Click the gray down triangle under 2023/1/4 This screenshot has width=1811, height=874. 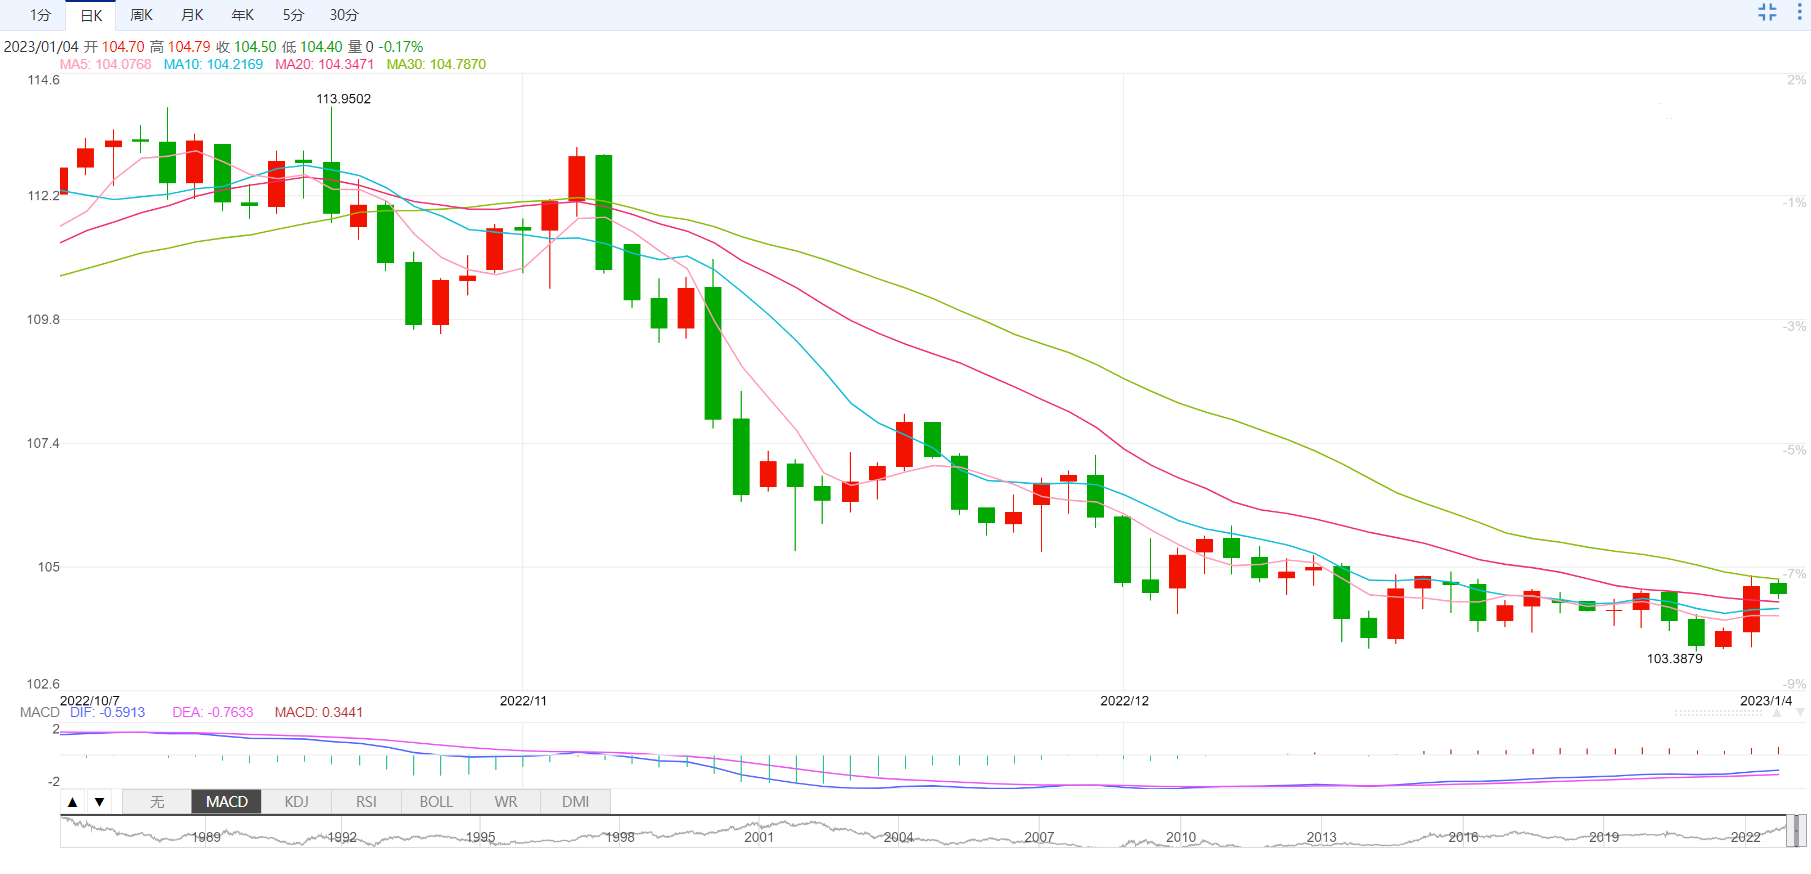[1800, 713]
